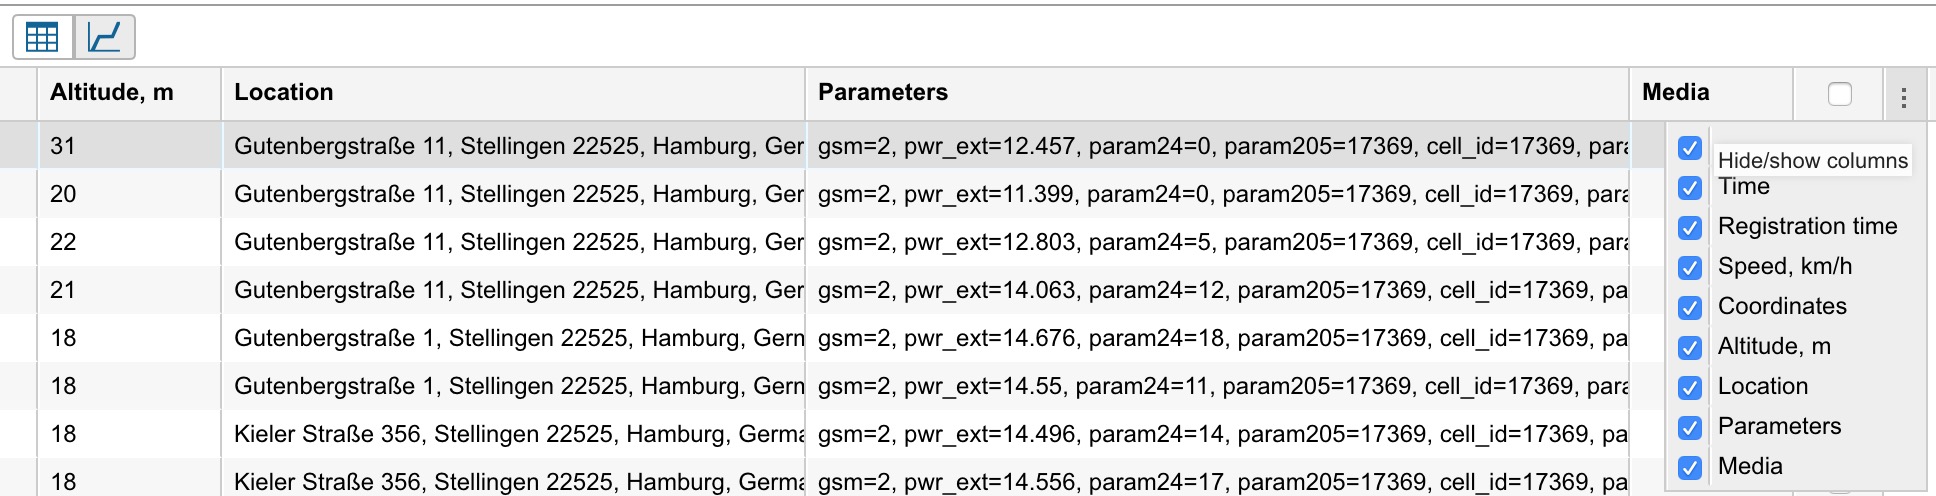The height and width of the screenshot is (496, 1936).
Task: Click the three-dot column options icon
Action: (x=1903, y=97)
